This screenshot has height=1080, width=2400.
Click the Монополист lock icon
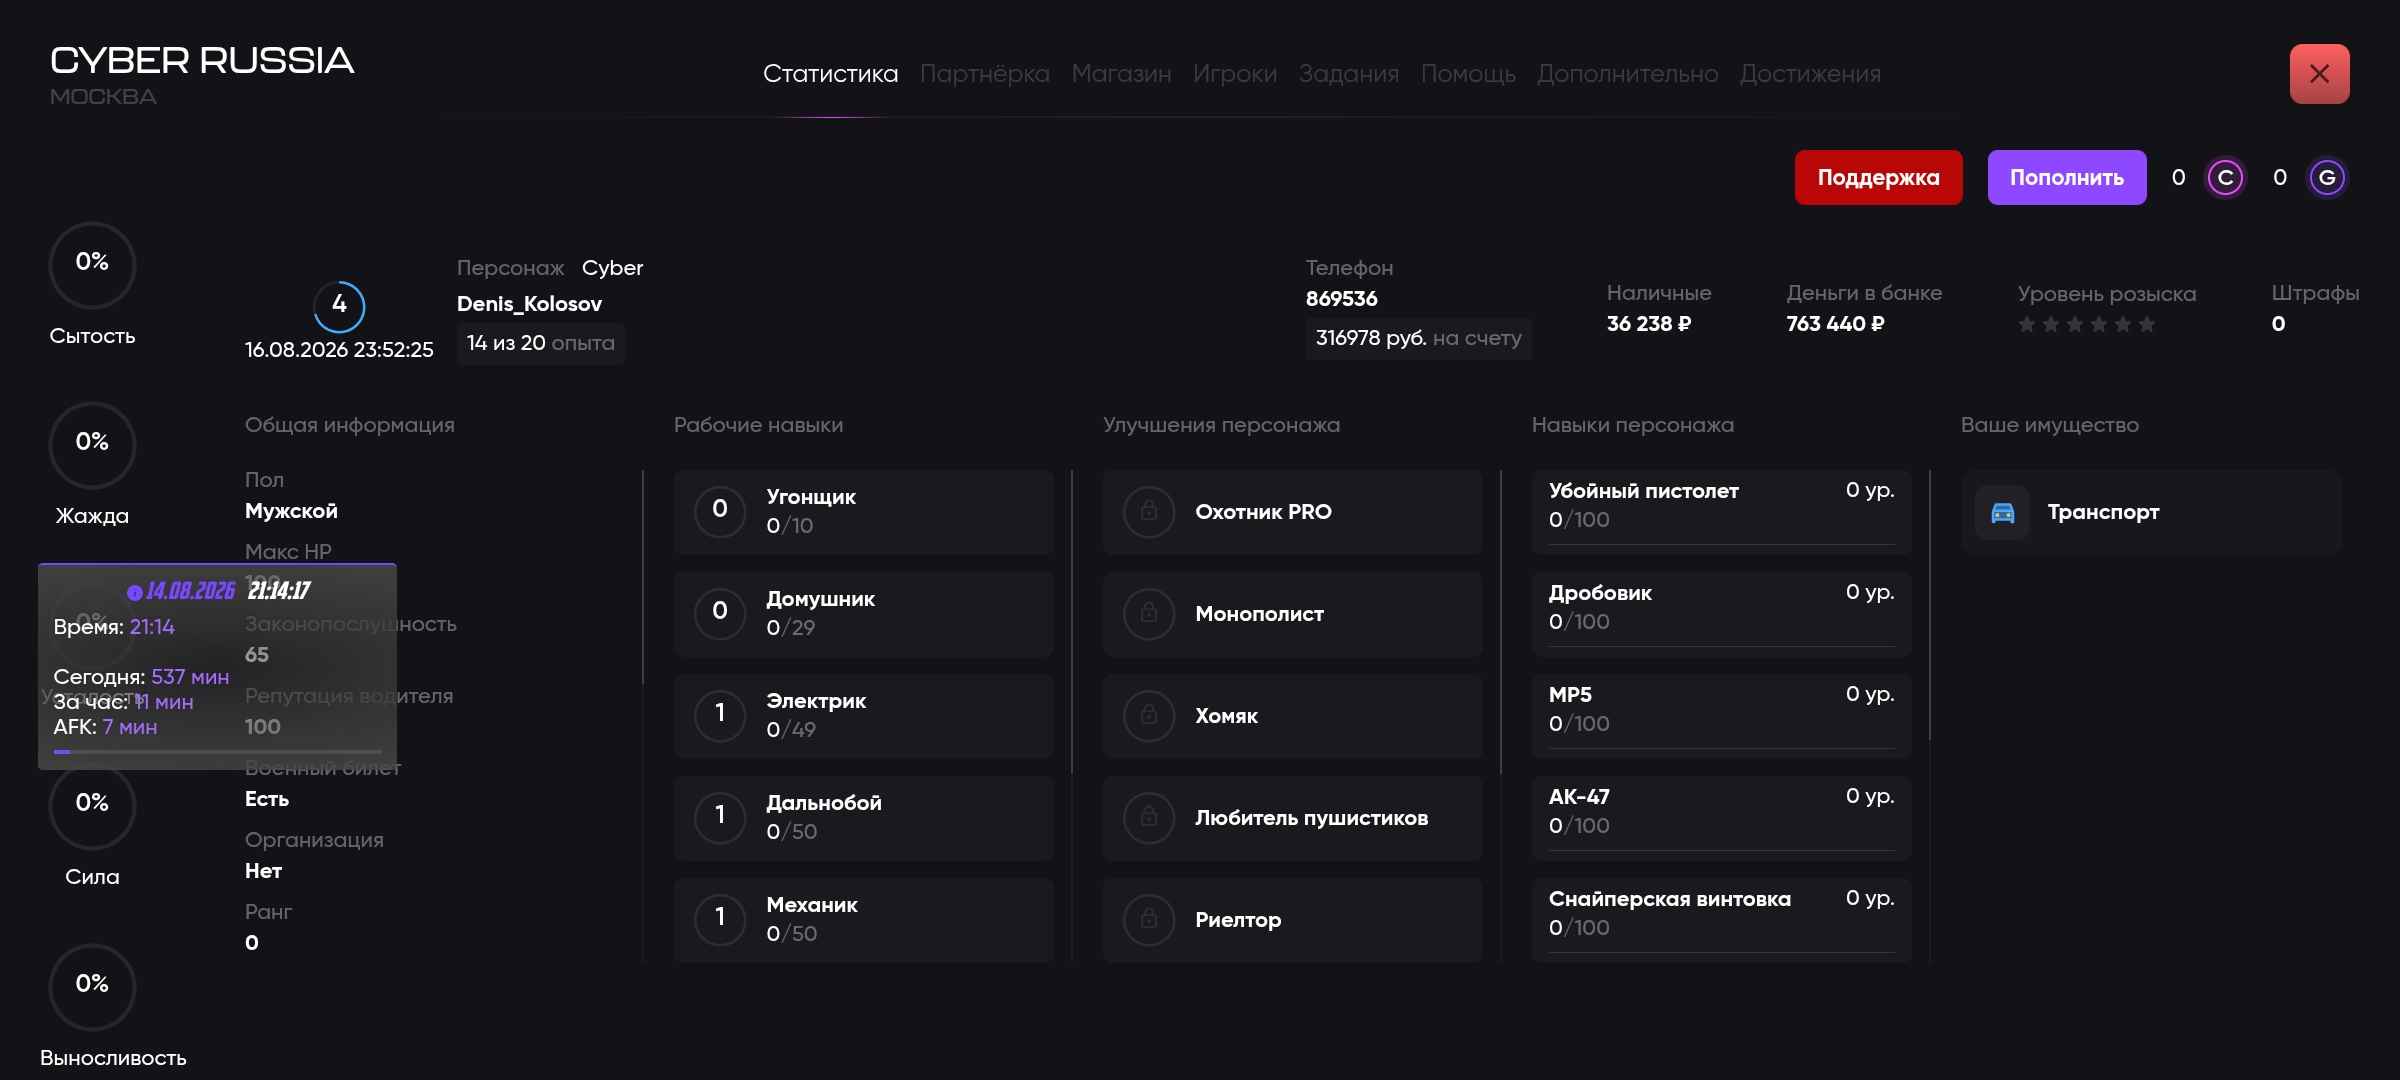coord(1149,614)
